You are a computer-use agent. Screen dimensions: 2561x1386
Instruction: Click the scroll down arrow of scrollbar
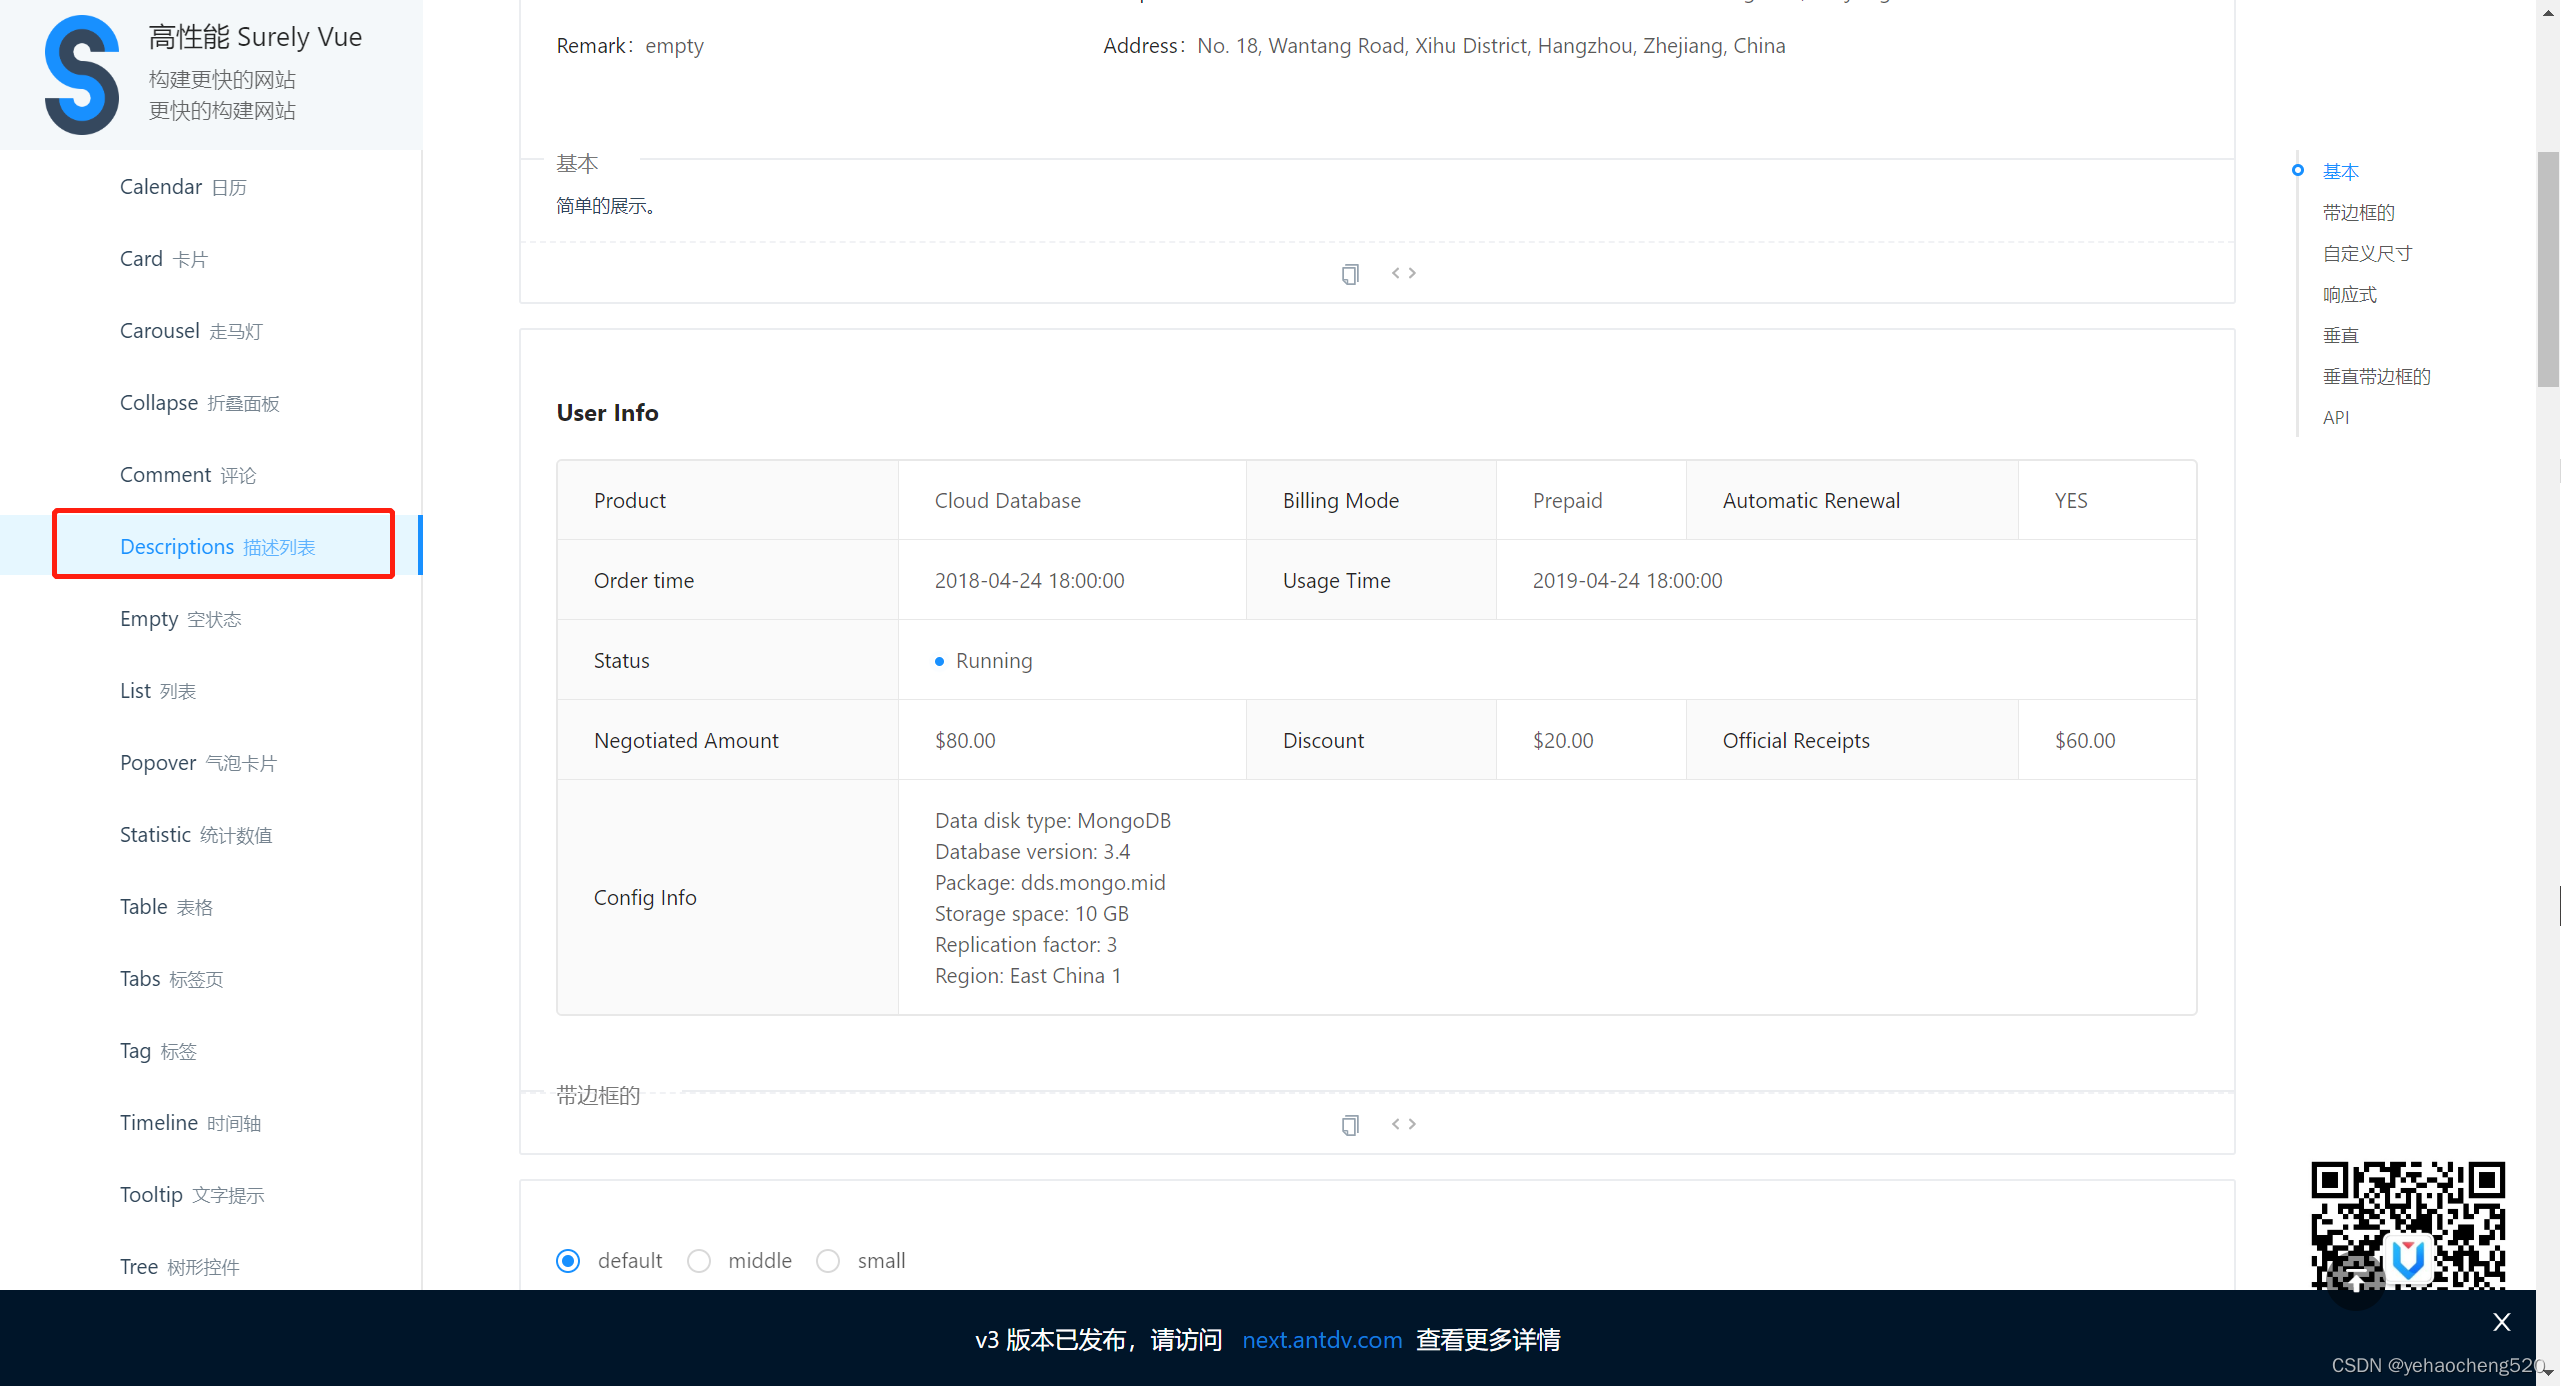coord(2548,1373)
